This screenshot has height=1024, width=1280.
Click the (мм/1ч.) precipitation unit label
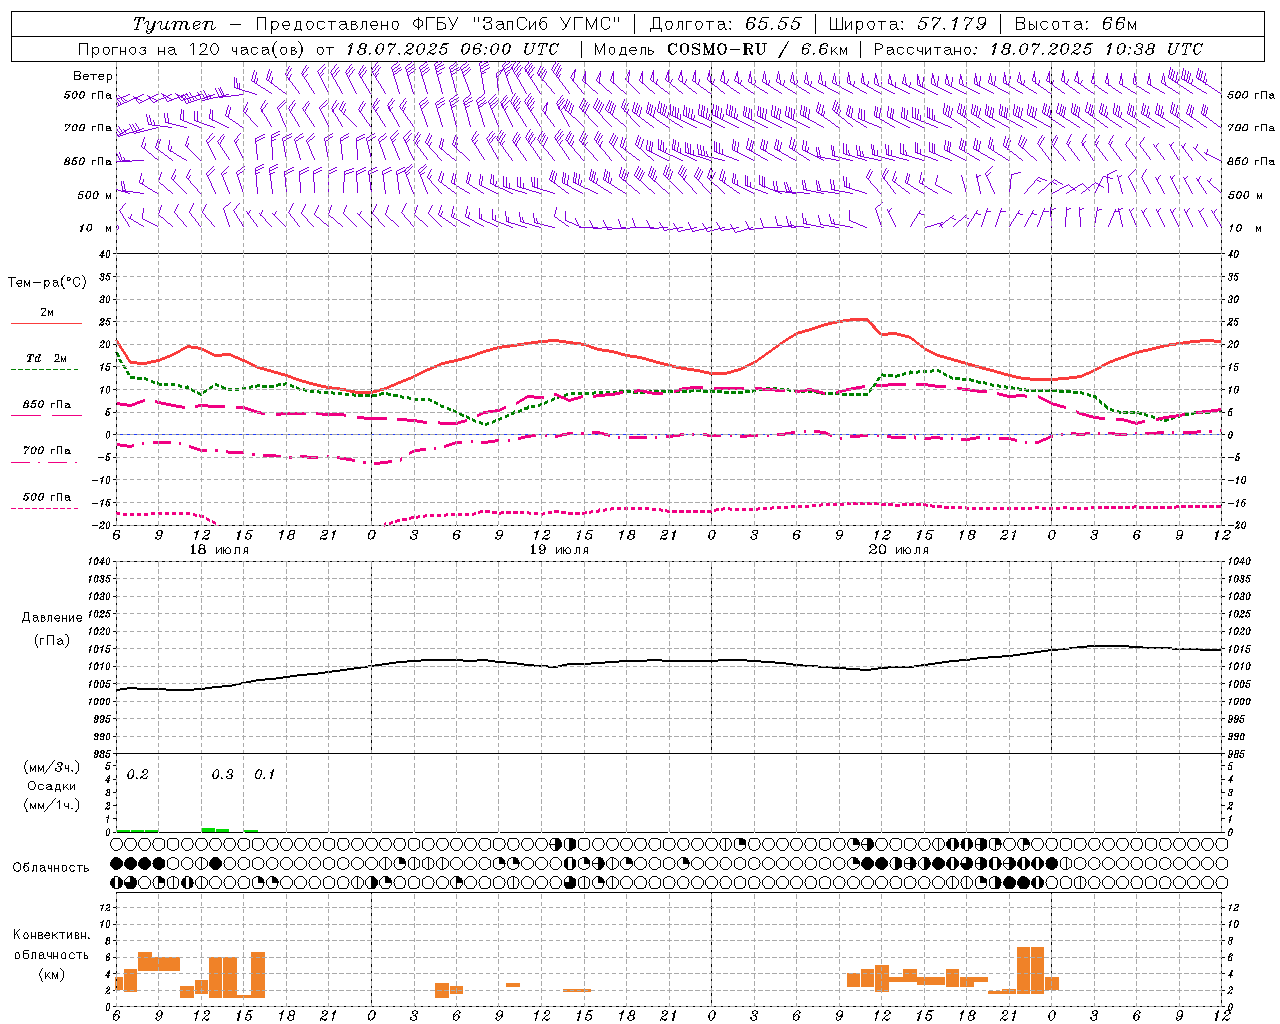tap(52, 805)
